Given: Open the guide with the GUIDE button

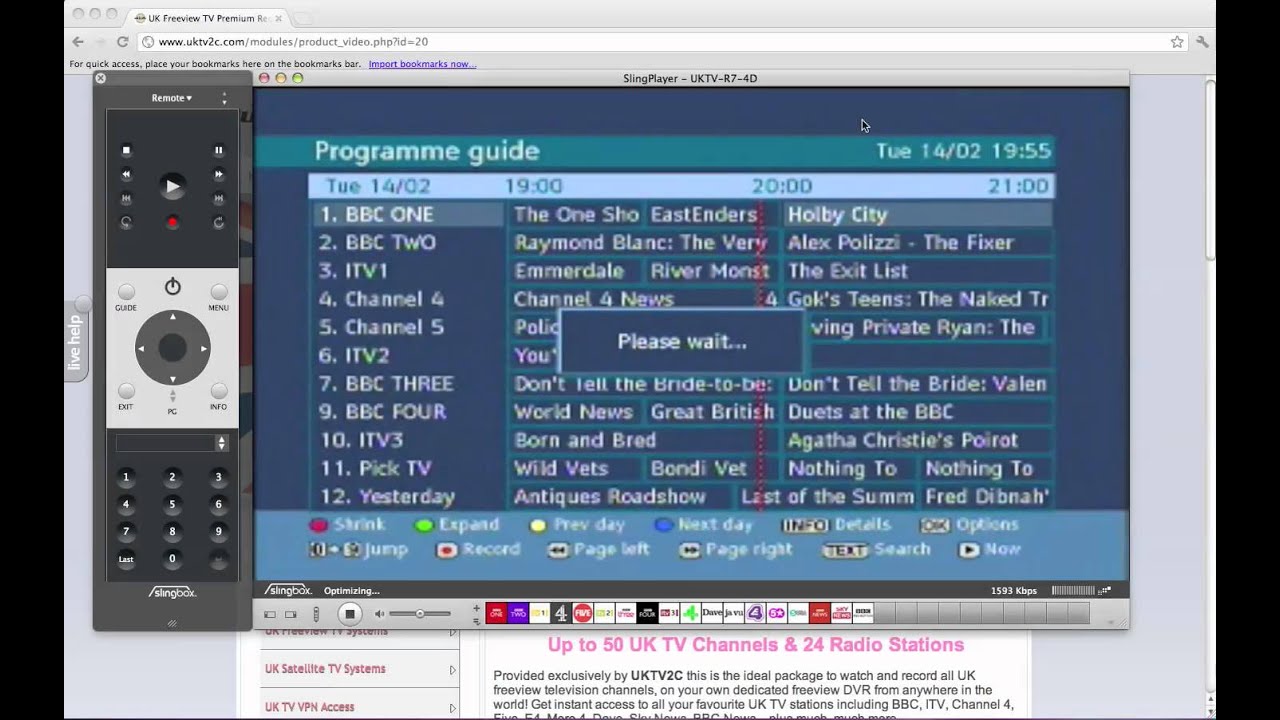Looking at the screenshot, I should pyautogui.click(x=126, y=292).
